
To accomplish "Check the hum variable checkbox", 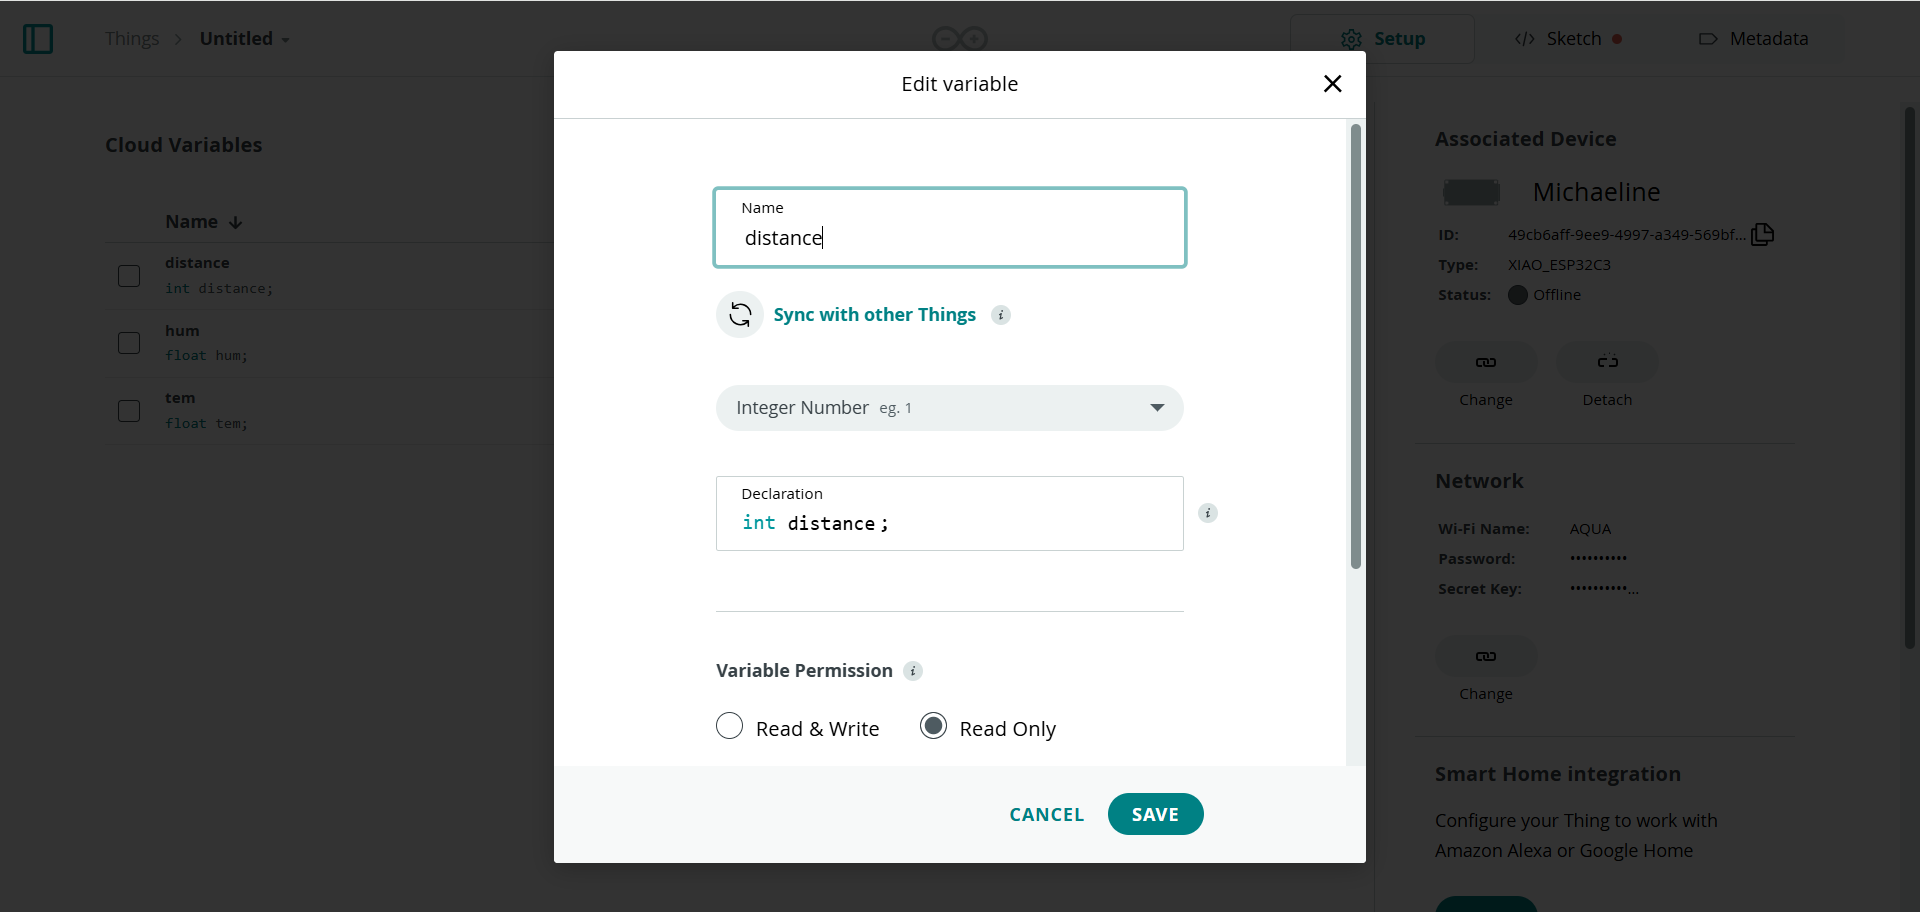I will click(129, 343).
